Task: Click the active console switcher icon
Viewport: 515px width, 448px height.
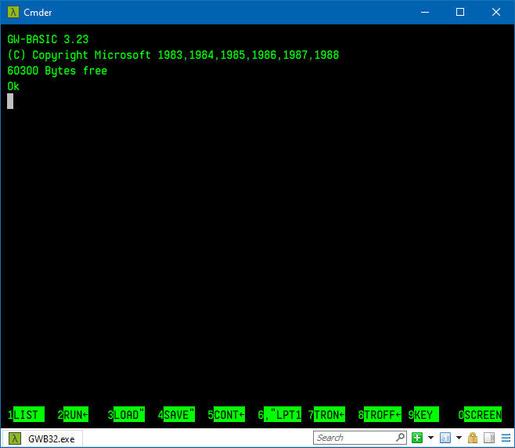Action: point(445,438)
